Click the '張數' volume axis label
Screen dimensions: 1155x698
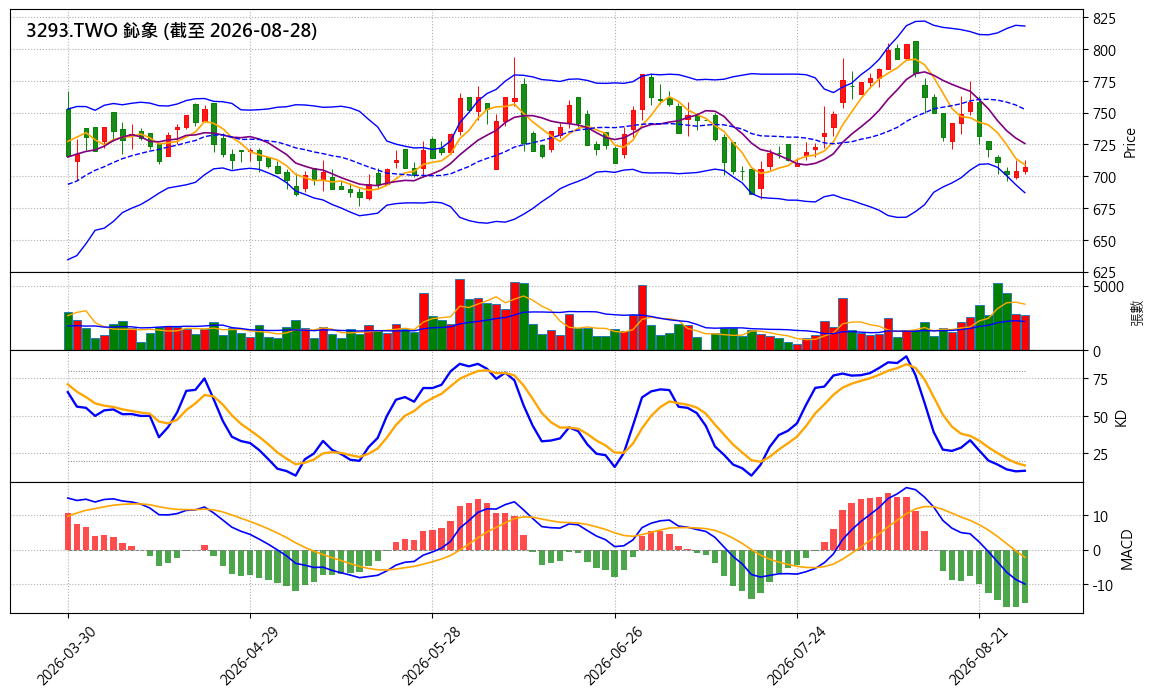(1137, 312)
